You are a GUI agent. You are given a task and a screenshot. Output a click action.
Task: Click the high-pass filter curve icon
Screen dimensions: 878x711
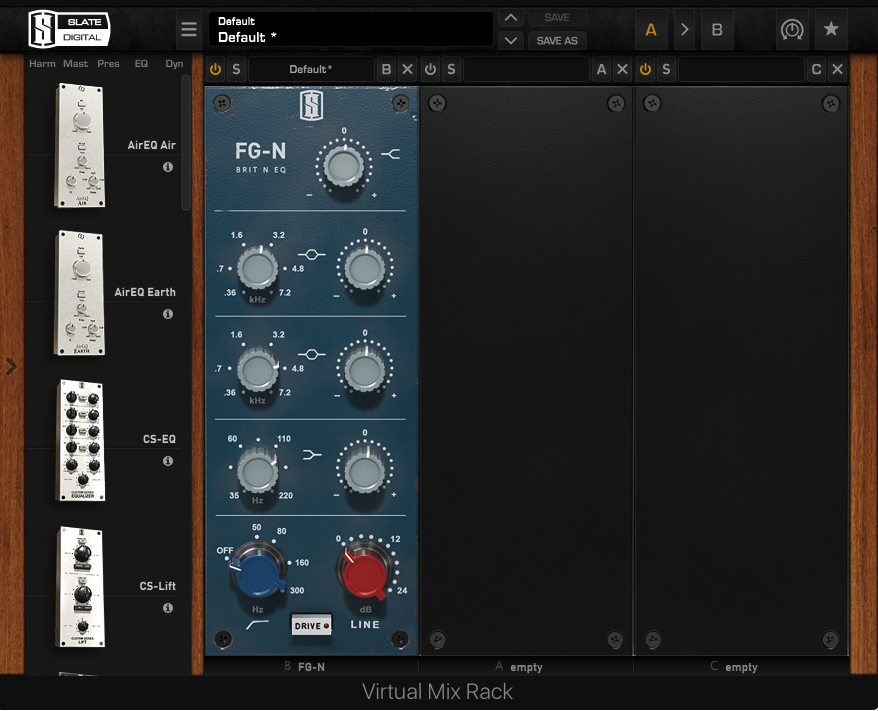tap(258, 624)
